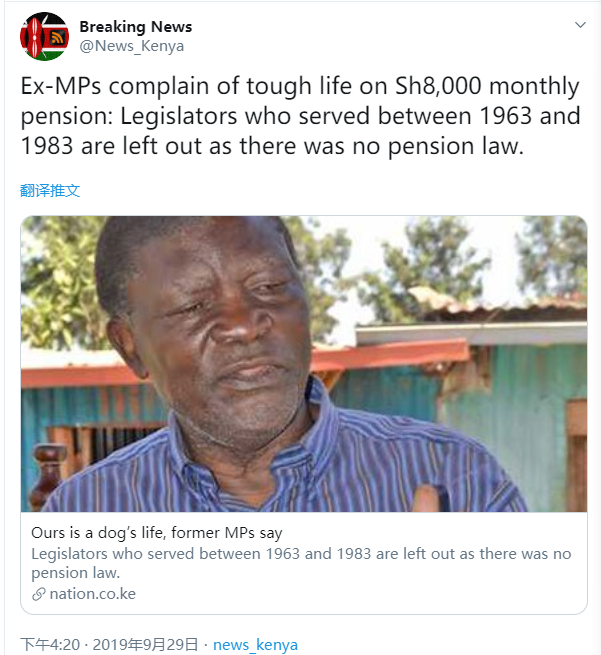The height and width of the screenshot is (655, 601).
Task: Translate the tweet via 翻译推文
Action: [x=50, y=190]
